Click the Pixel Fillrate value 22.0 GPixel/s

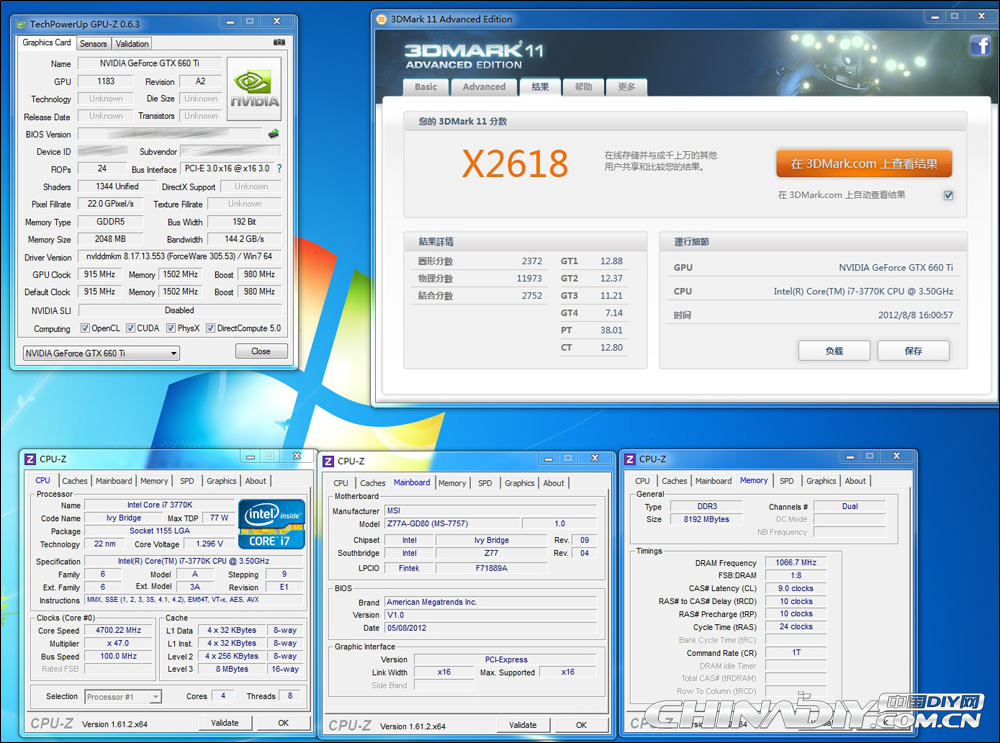111,204
